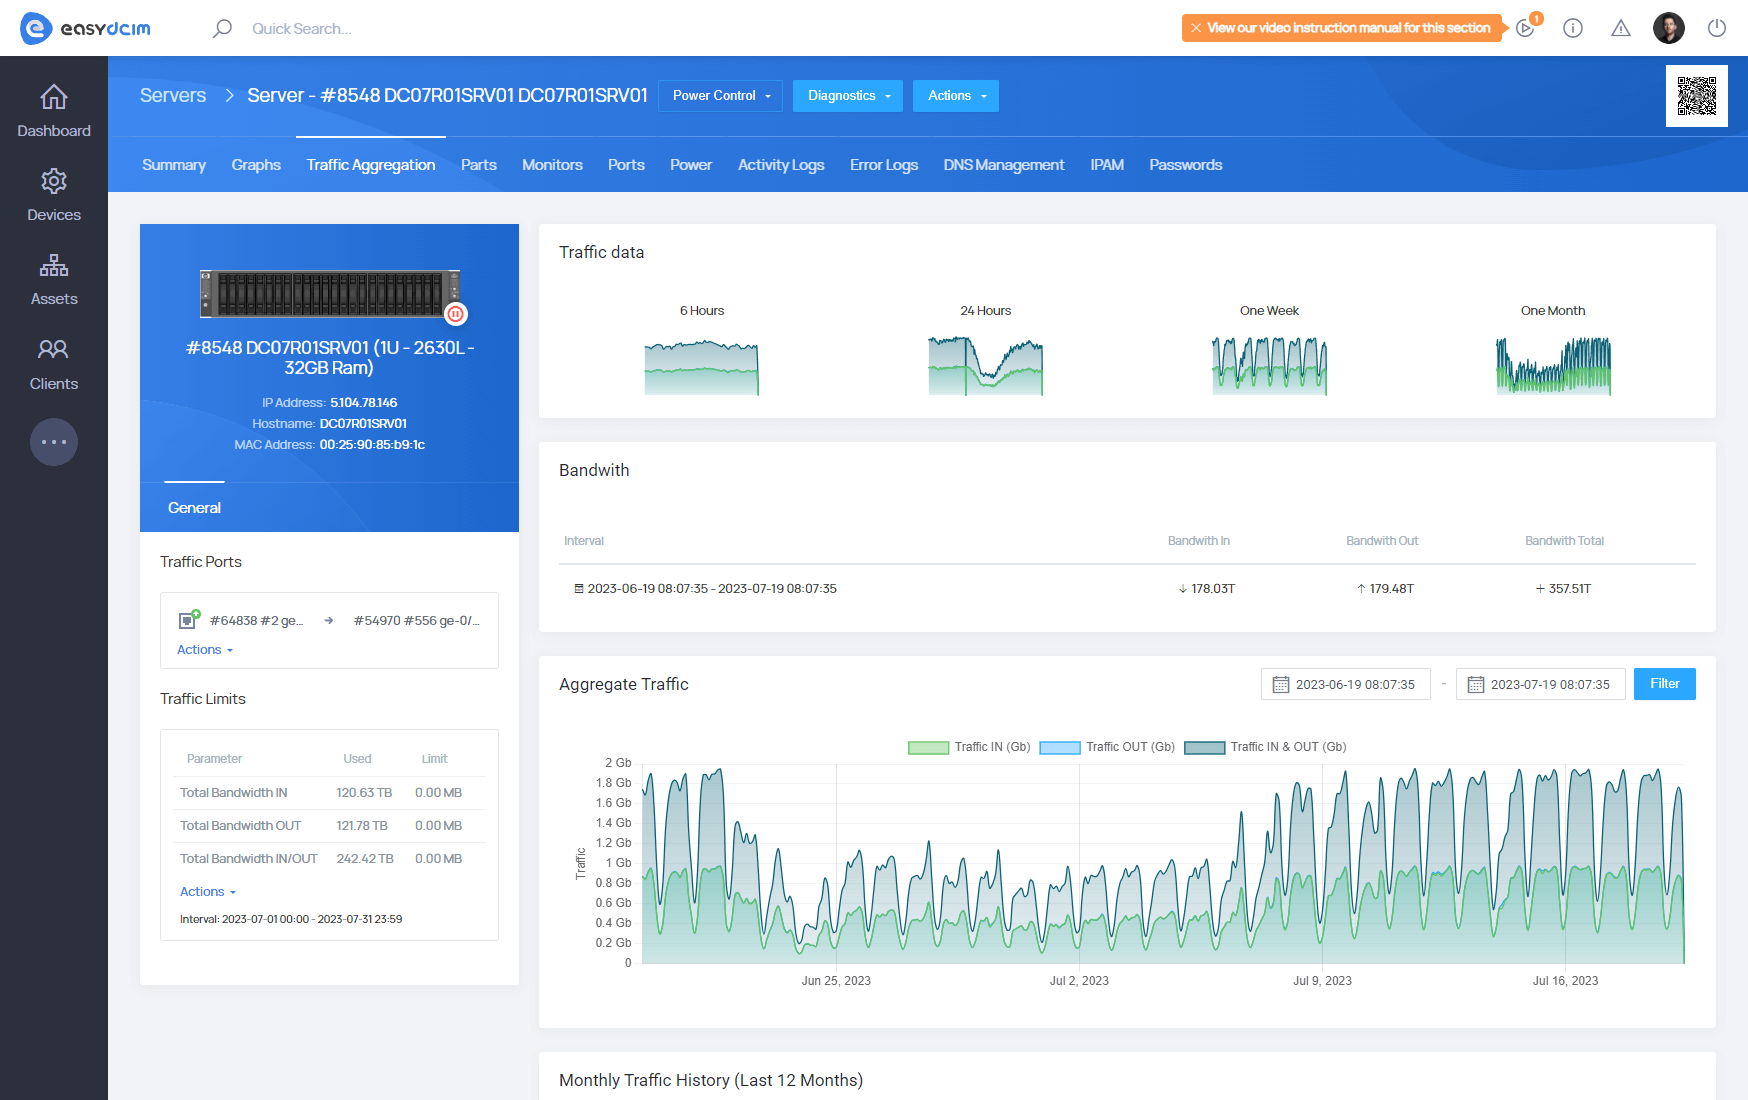
Task: Click the end date calendar icon
Action: pos(1476,685)
